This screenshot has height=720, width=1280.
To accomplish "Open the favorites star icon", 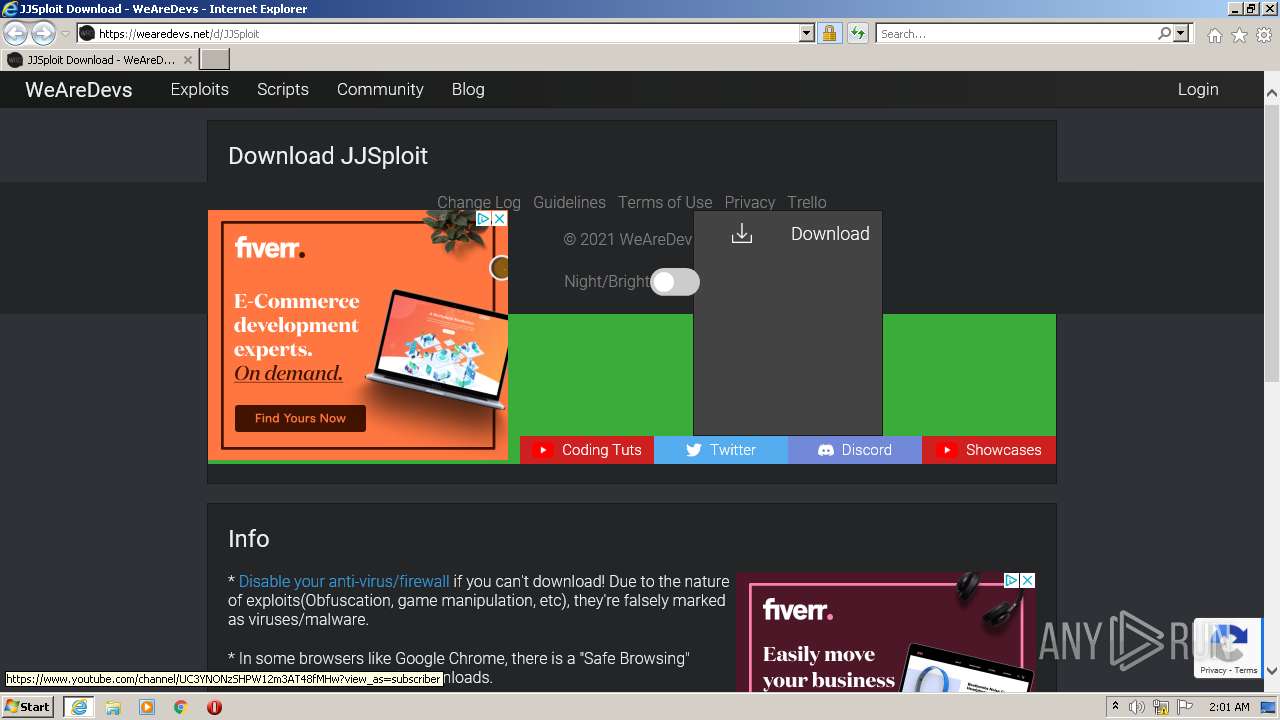I will click(1239, 35).
